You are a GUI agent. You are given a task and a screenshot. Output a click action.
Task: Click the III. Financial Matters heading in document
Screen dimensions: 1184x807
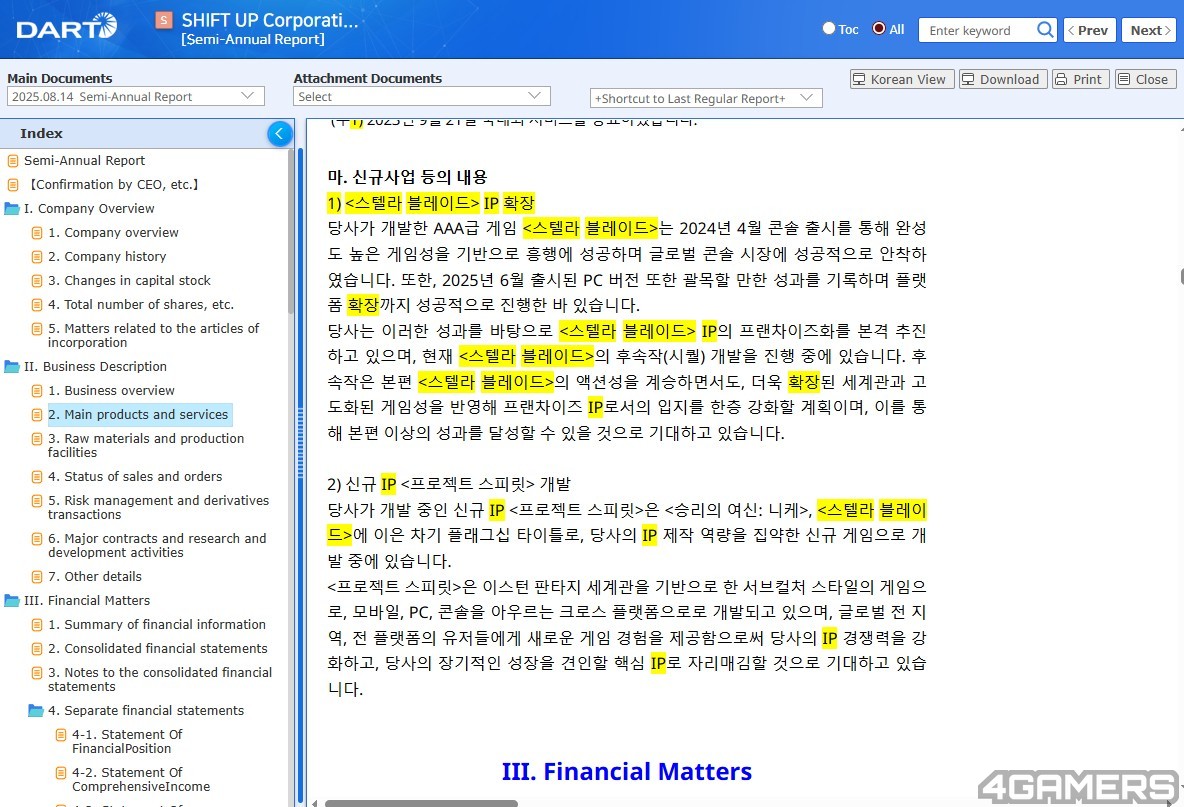coord(627,772)
